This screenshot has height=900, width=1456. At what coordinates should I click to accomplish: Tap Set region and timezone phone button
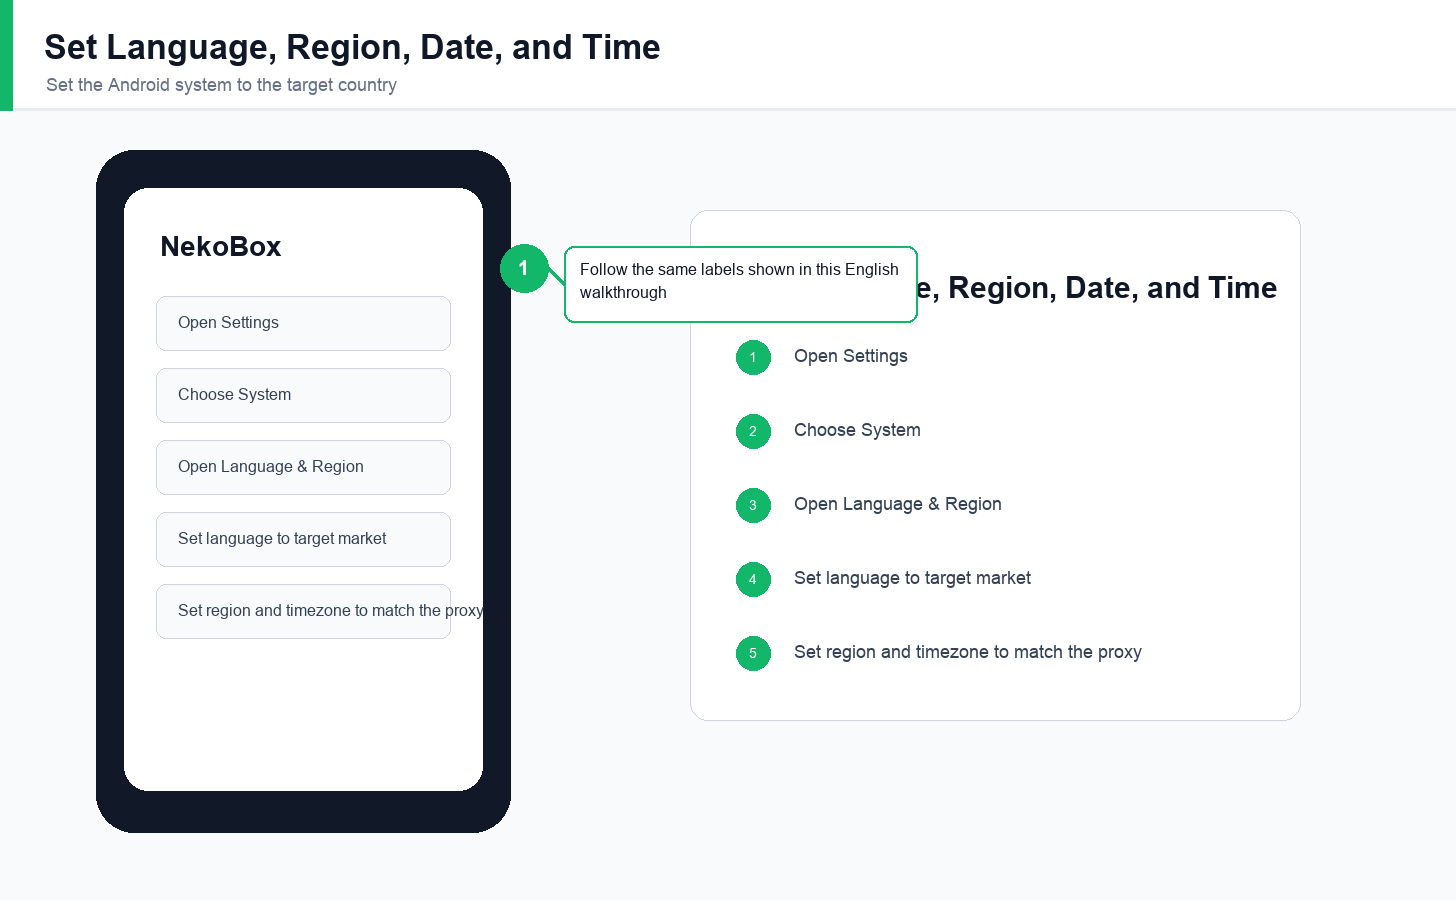point(303,611)
